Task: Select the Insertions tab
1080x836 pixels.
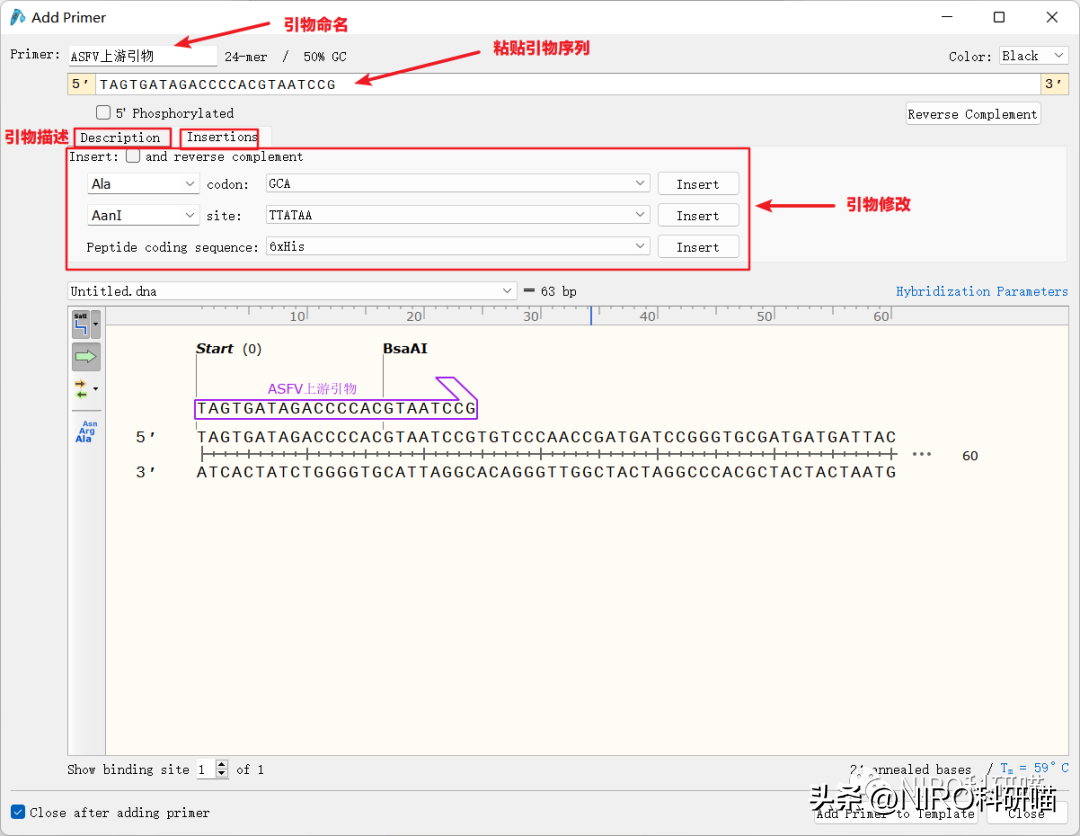Action: pos(222,137)
